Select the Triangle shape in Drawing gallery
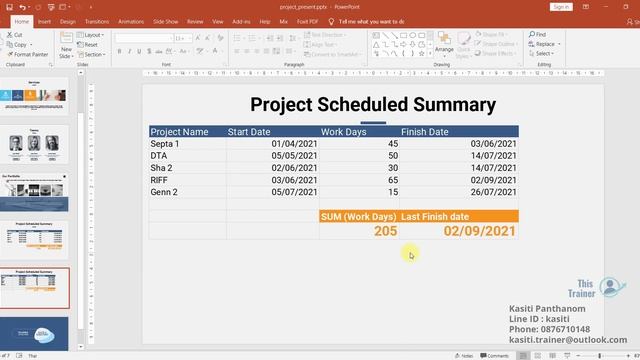 [x=376, y=44]
